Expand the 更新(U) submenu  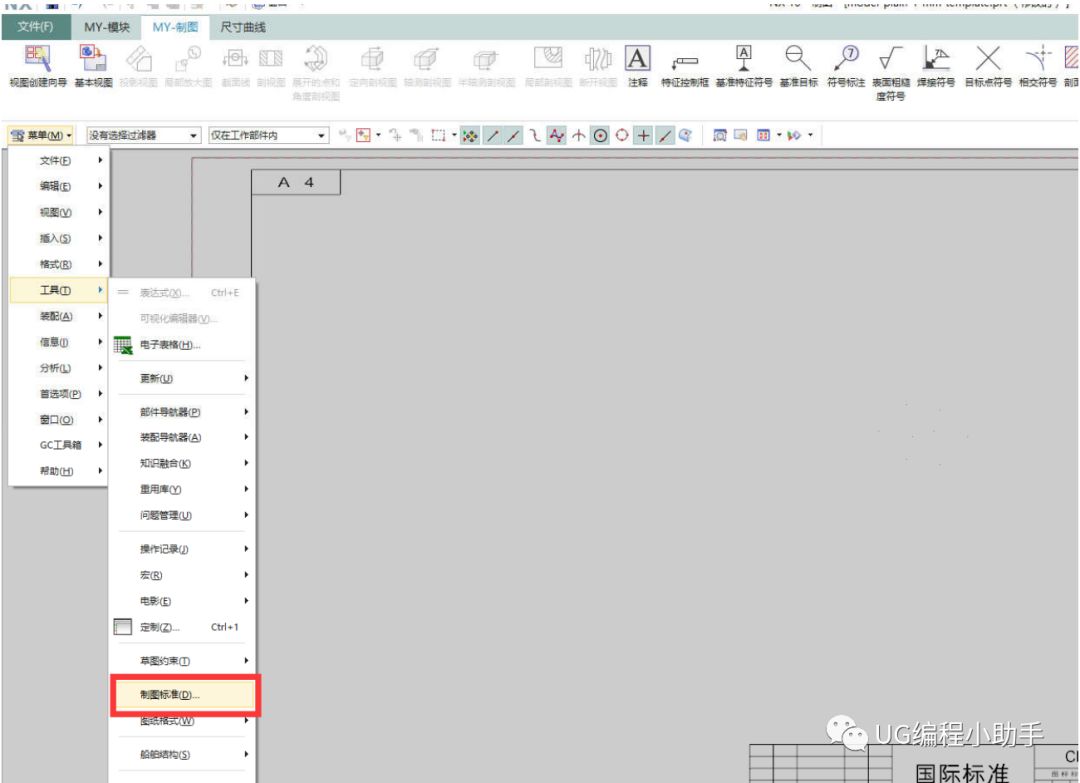(183, 378)
